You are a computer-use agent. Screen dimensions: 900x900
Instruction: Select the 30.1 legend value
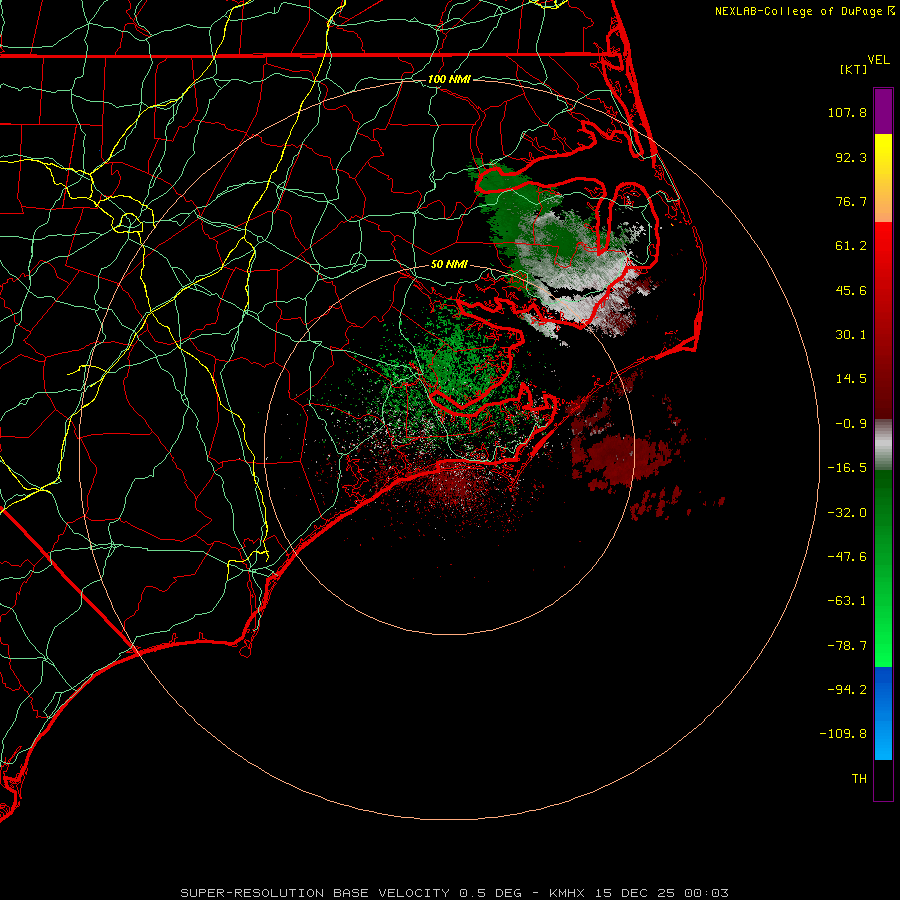coord(851,335)
